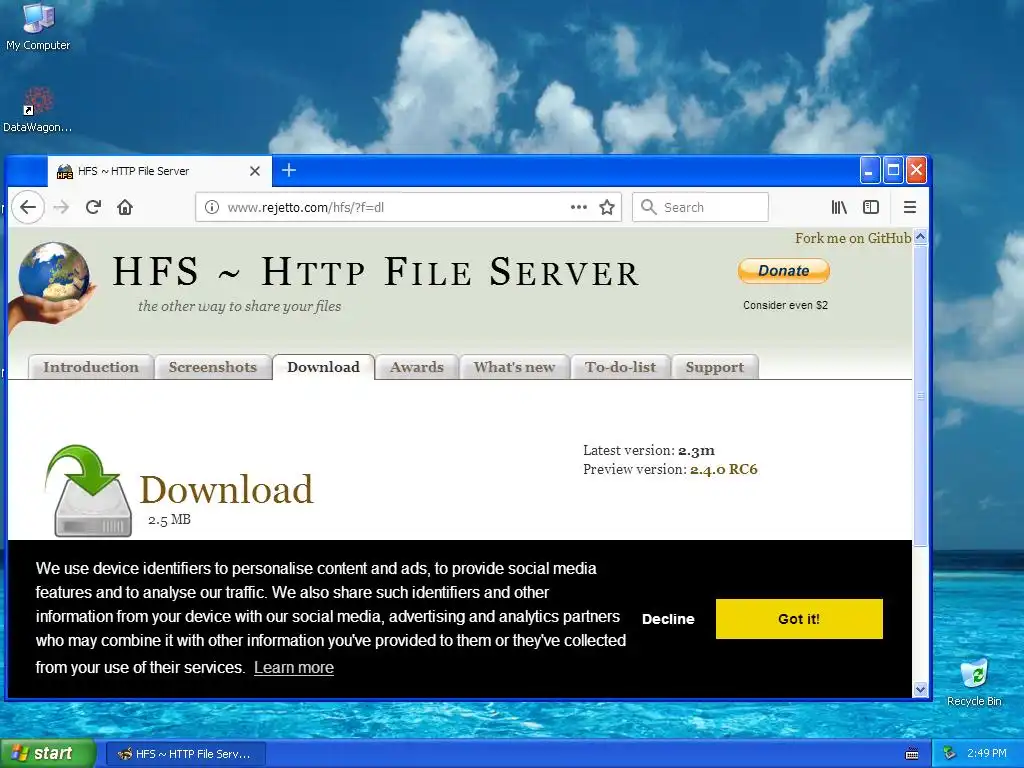Click the magnifier icon in Search box
The height and width of the screenshot is (768, 1024).
(648, 207)
